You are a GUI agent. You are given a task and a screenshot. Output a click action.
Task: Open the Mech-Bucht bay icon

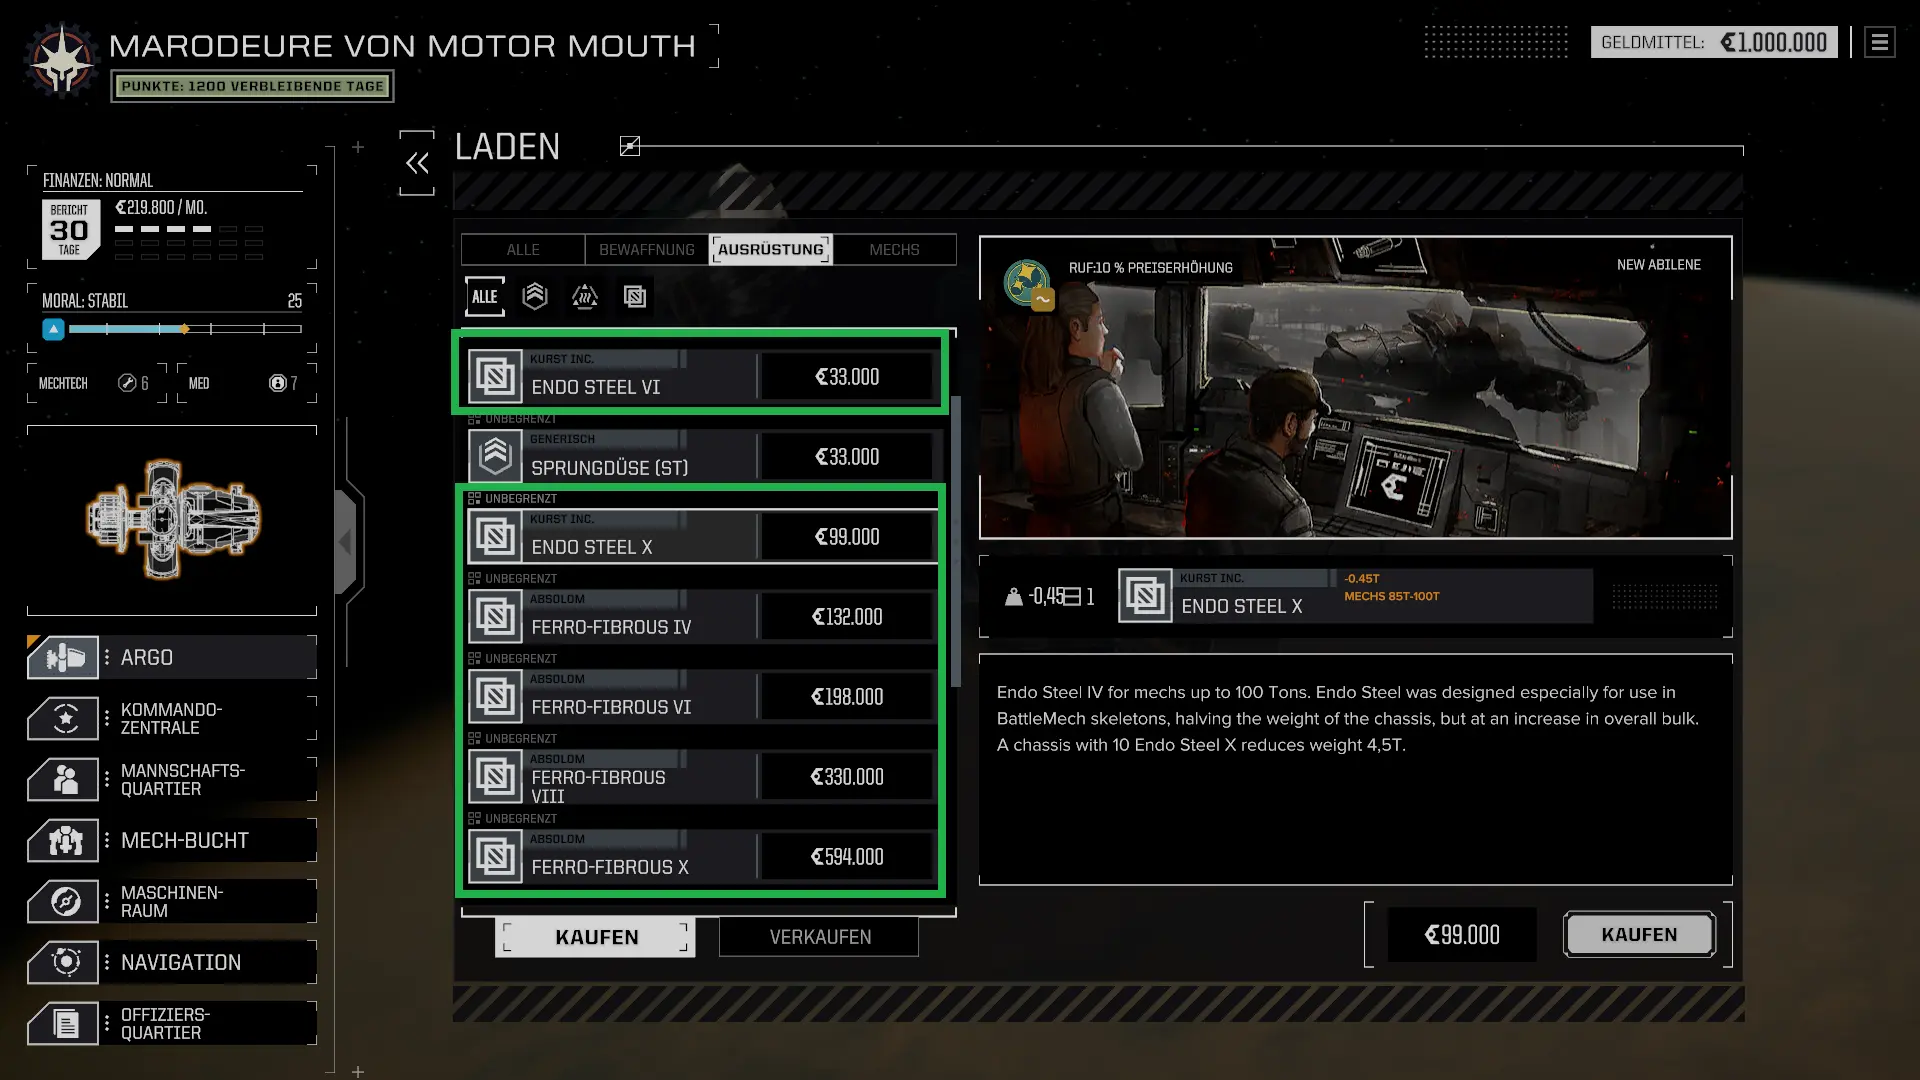[63, 841]
